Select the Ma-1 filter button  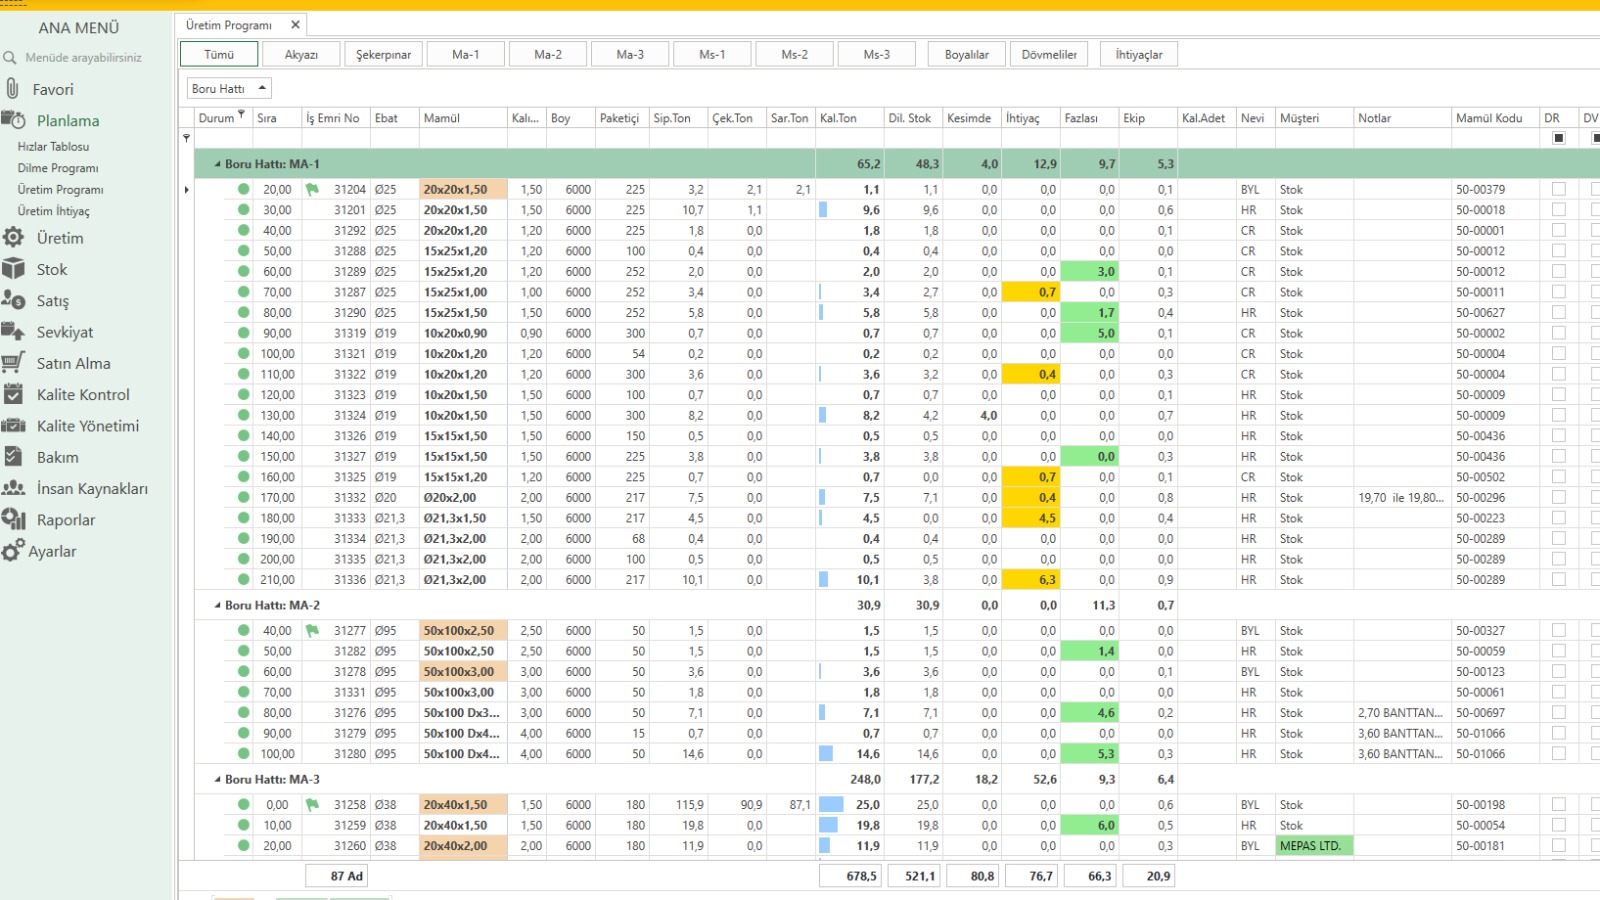465,54
